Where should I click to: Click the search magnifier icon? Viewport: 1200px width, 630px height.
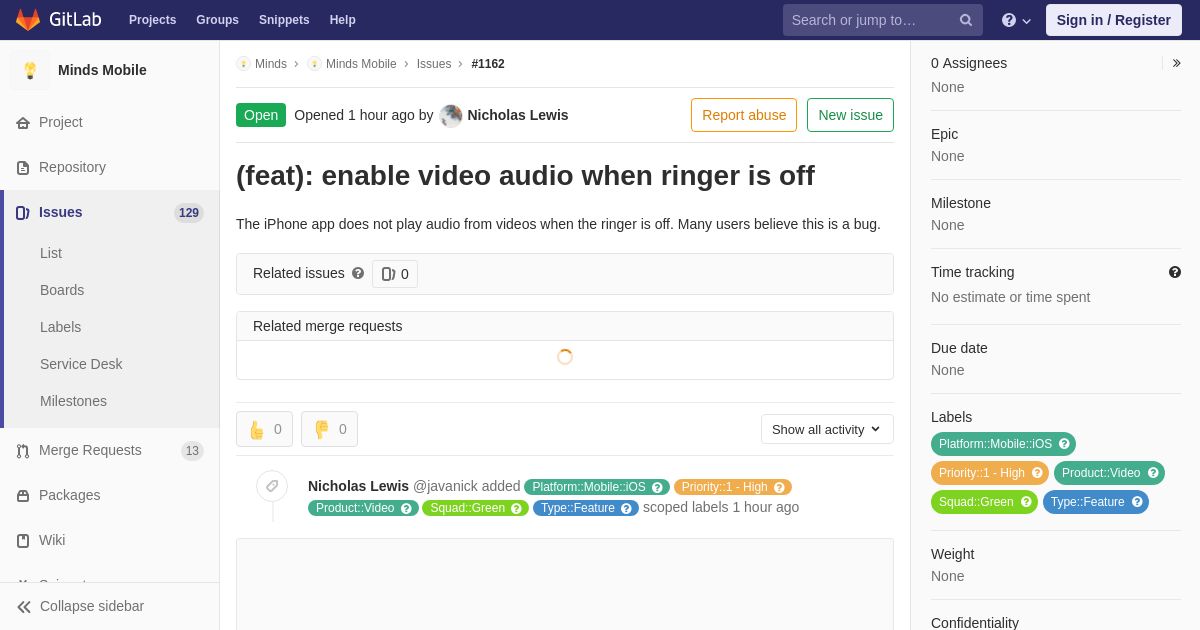pyautogui.click(x=966, y=20)
